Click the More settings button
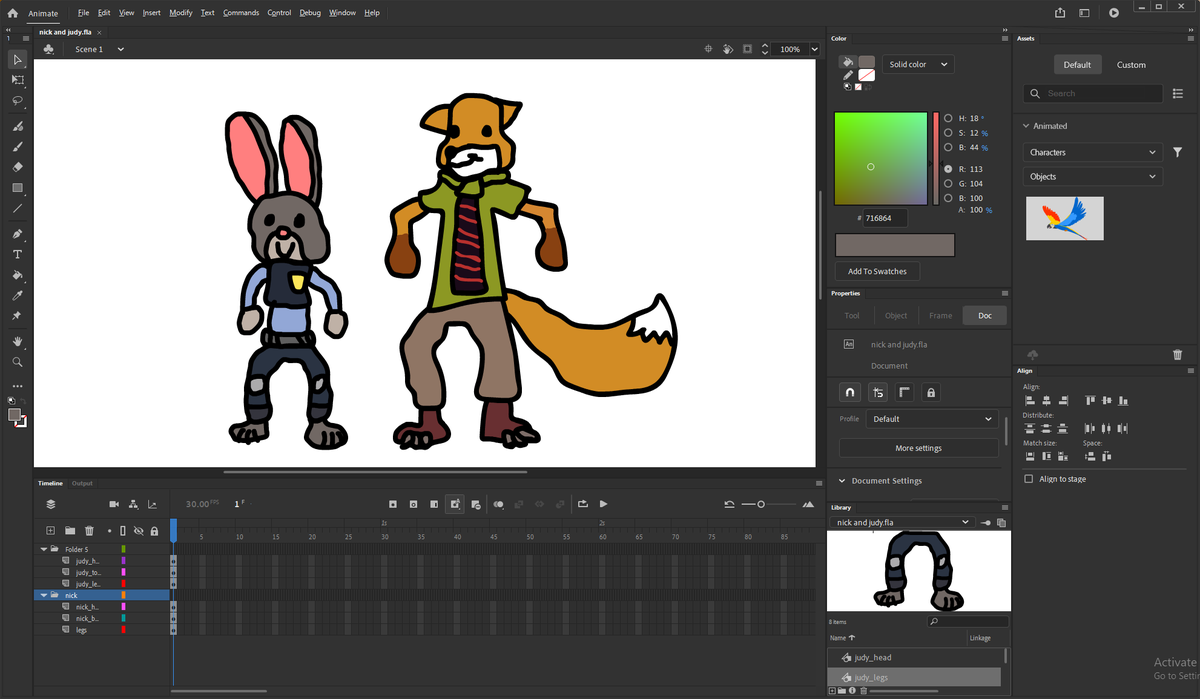The width and height of the screenshot is (1200, 699). pos(918,448)
